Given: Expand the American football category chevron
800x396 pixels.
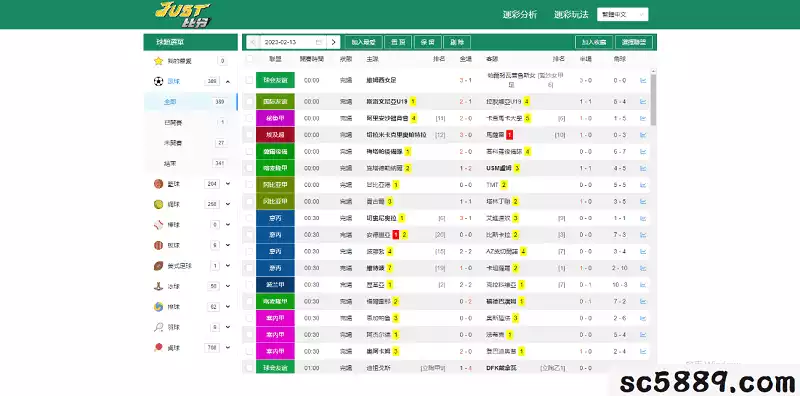Looking at the screenshot, I should pos(228,266).
